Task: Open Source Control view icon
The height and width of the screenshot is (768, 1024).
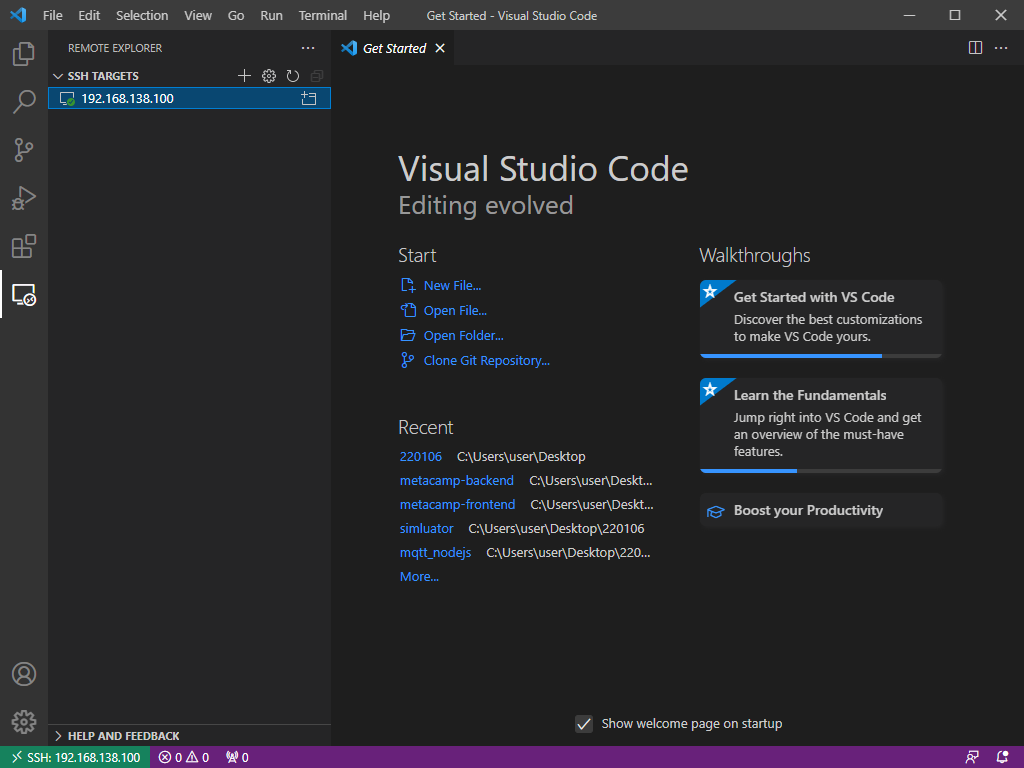Action: [x=24, y=150]
